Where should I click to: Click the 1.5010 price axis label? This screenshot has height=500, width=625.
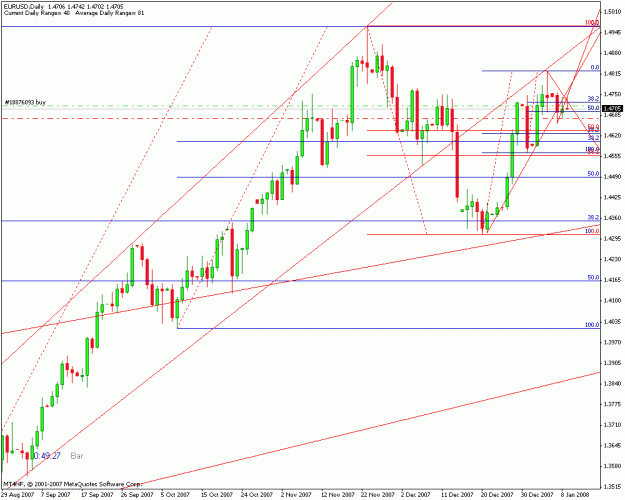(612, 12)
